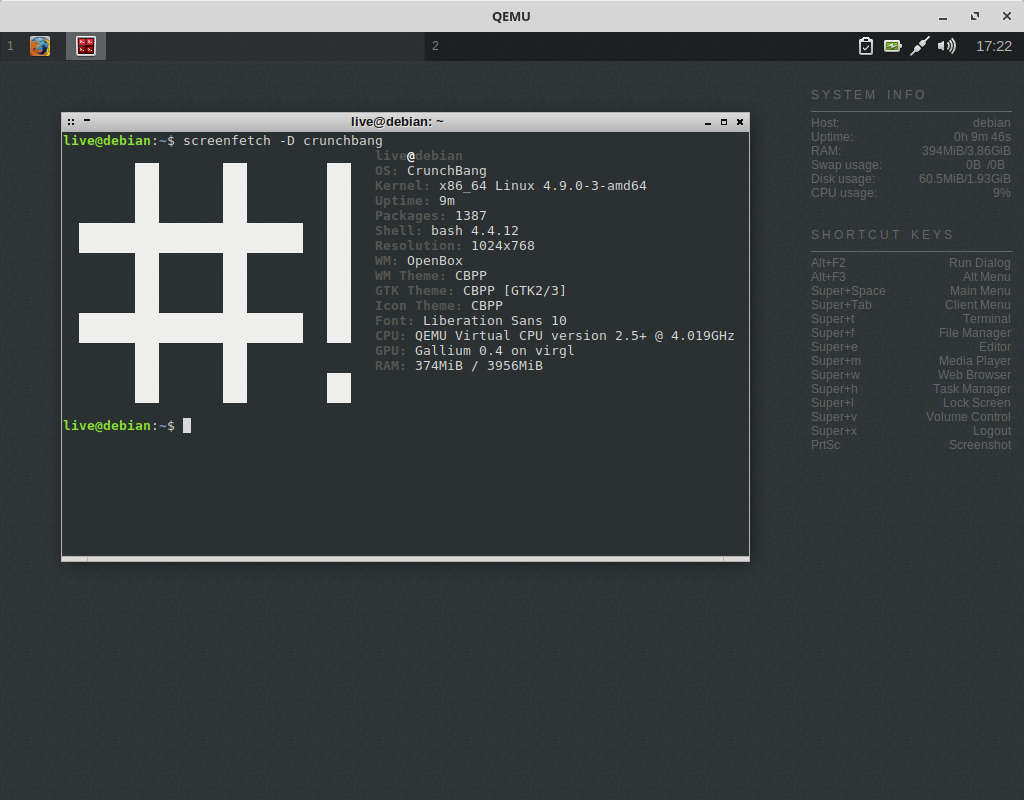The height and width of the screenshot is (800, 1024).
Task: Click the volume speaker tray icon
Action: click(x=946, y=46)
